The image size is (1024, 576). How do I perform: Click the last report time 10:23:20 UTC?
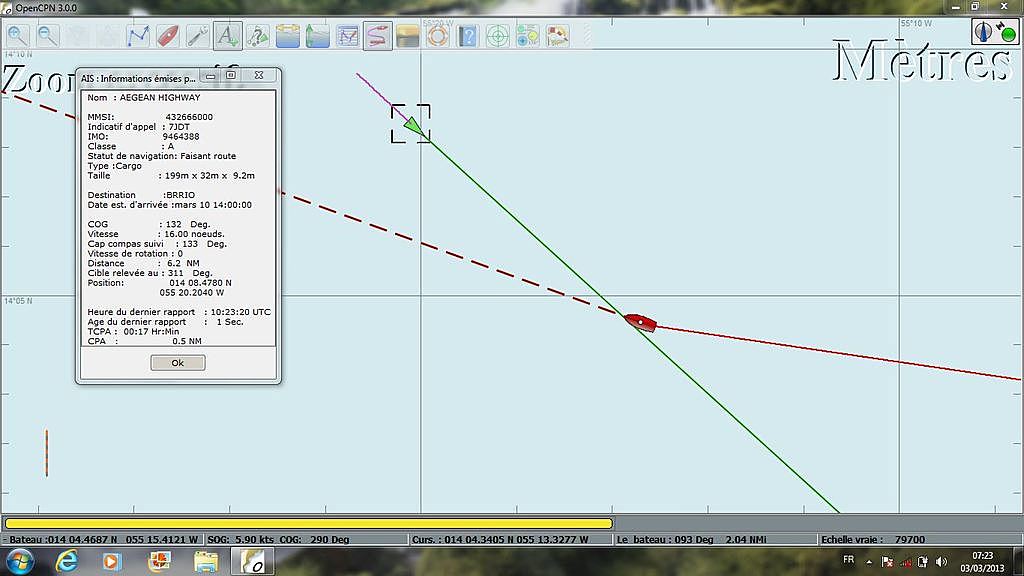click(240, 312)
